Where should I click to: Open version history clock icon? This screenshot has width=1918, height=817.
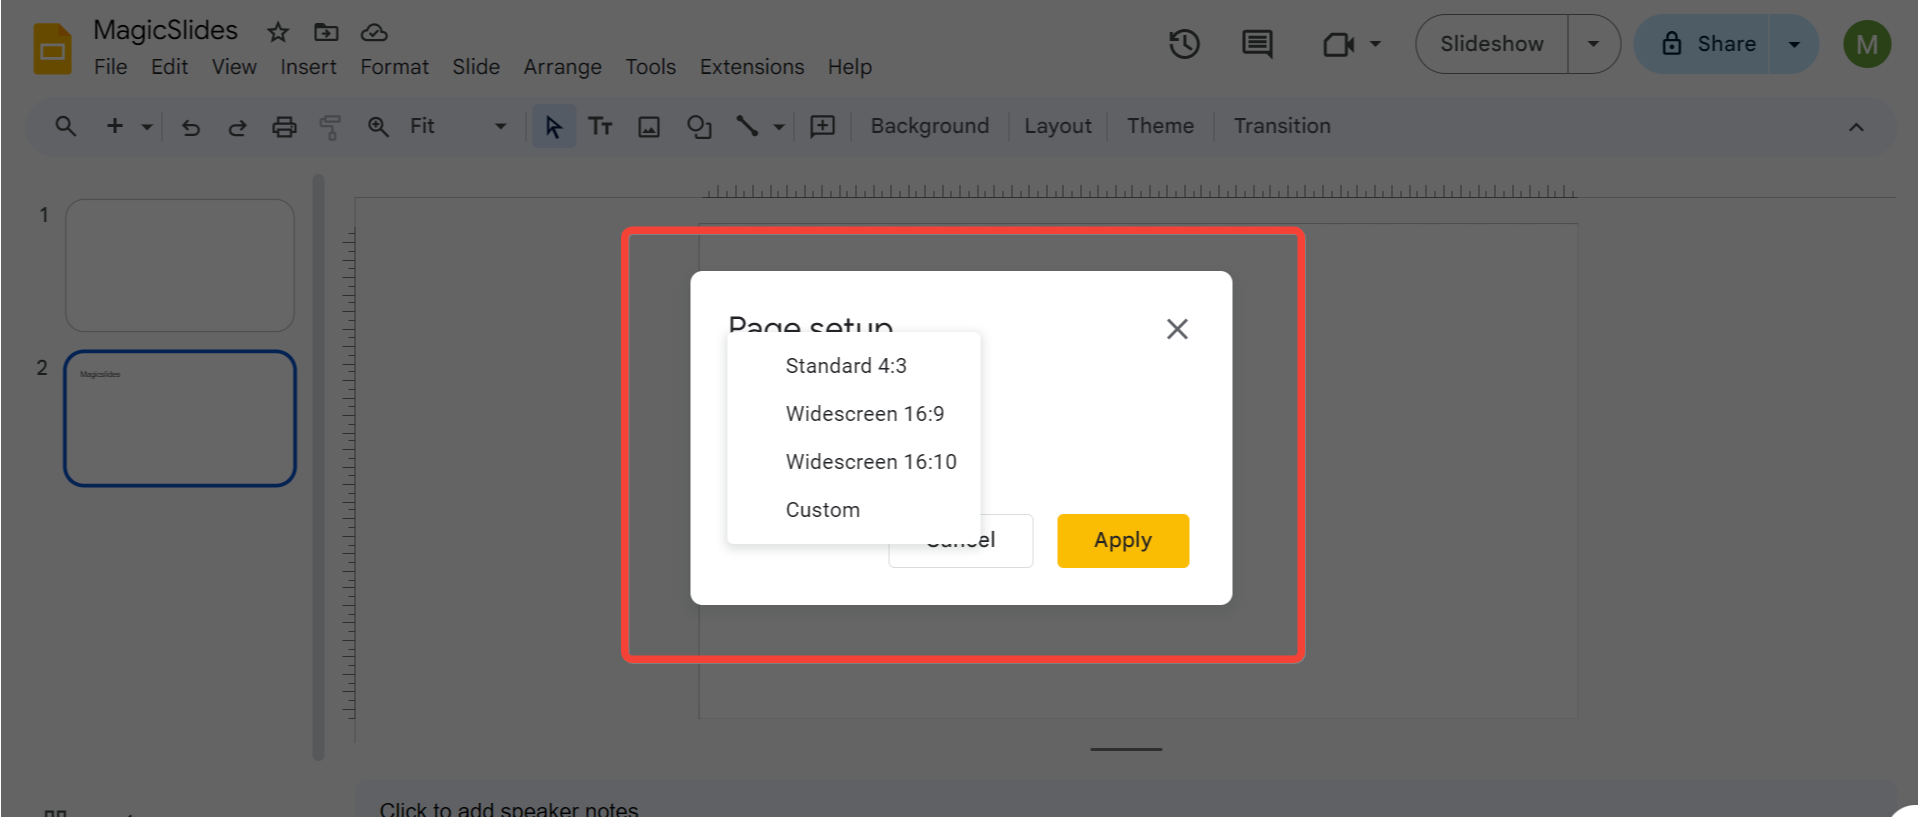pyautogui.click(x=1184, y=44)
